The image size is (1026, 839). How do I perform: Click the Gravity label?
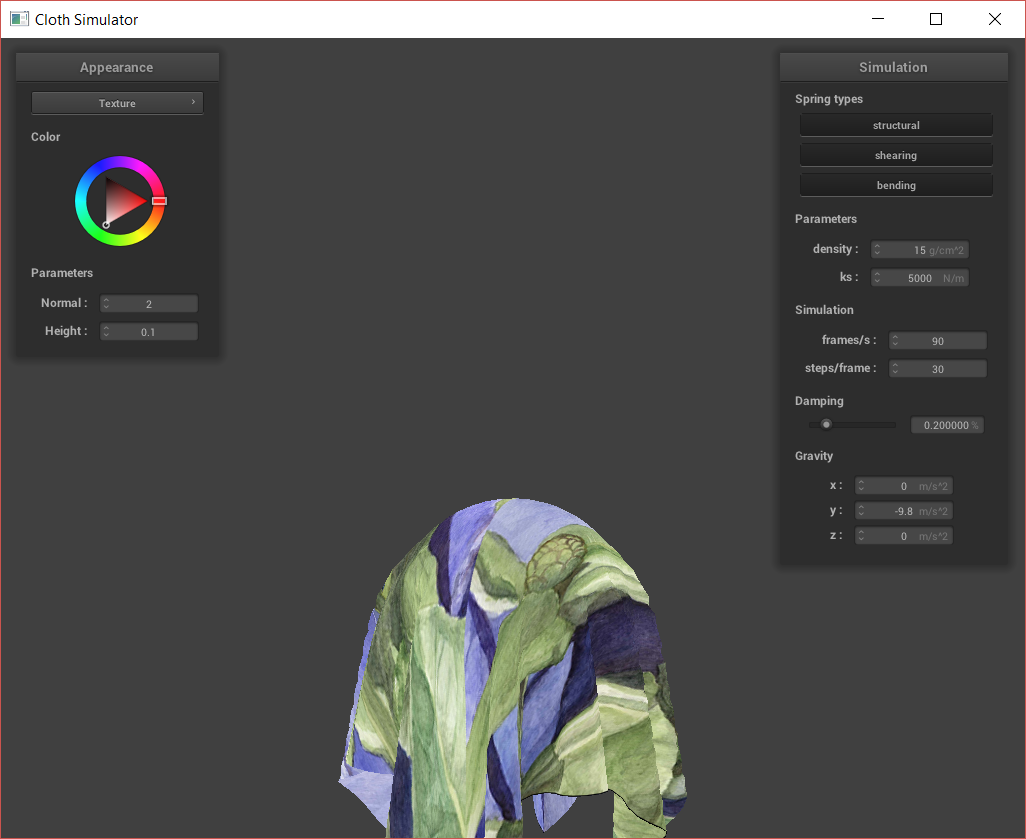pos(813,455)
